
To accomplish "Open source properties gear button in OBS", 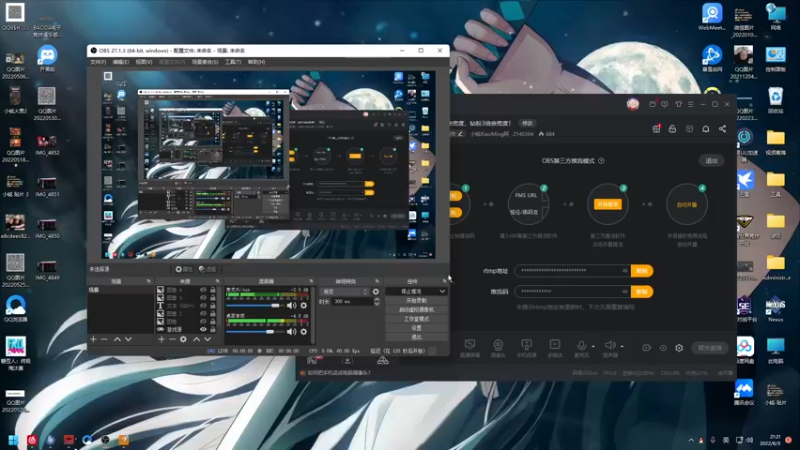I will click(184, 269).
